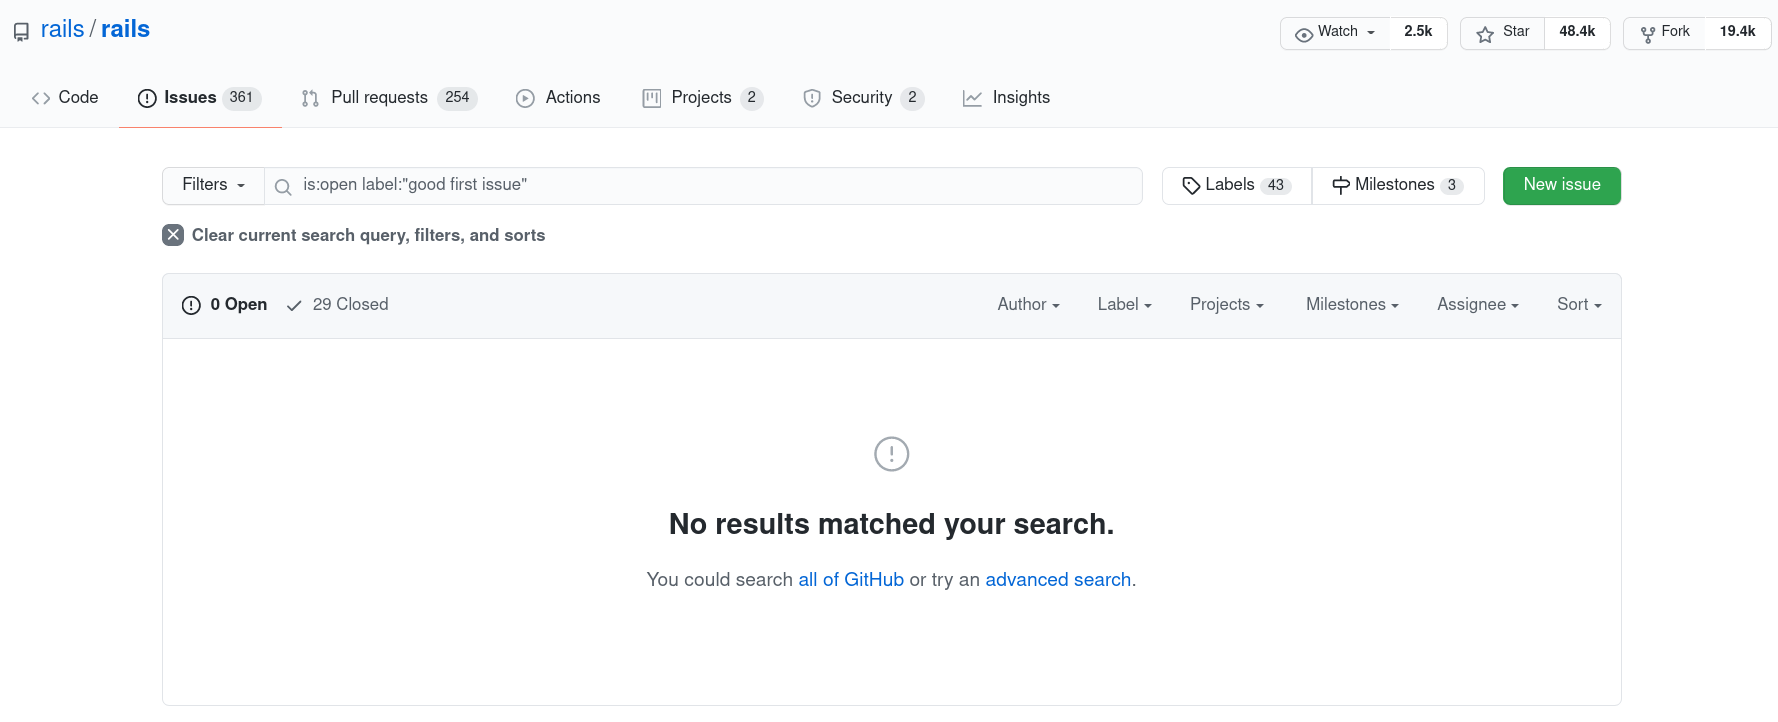Open the Labels list button
Image resolution: width=1778 pixels, height=722 pixels.
1237,185
